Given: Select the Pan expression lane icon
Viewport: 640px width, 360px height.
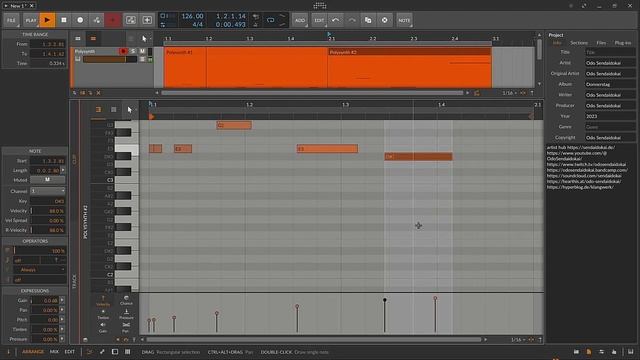Looking at the screenshot, I should click(126, 327).
